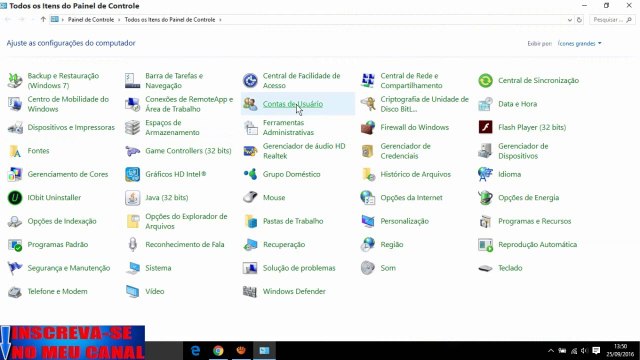Click Opções do Explorador de Arquivos link
The width and height of the screenshot is (640, 360).
(x=186, y=221)
